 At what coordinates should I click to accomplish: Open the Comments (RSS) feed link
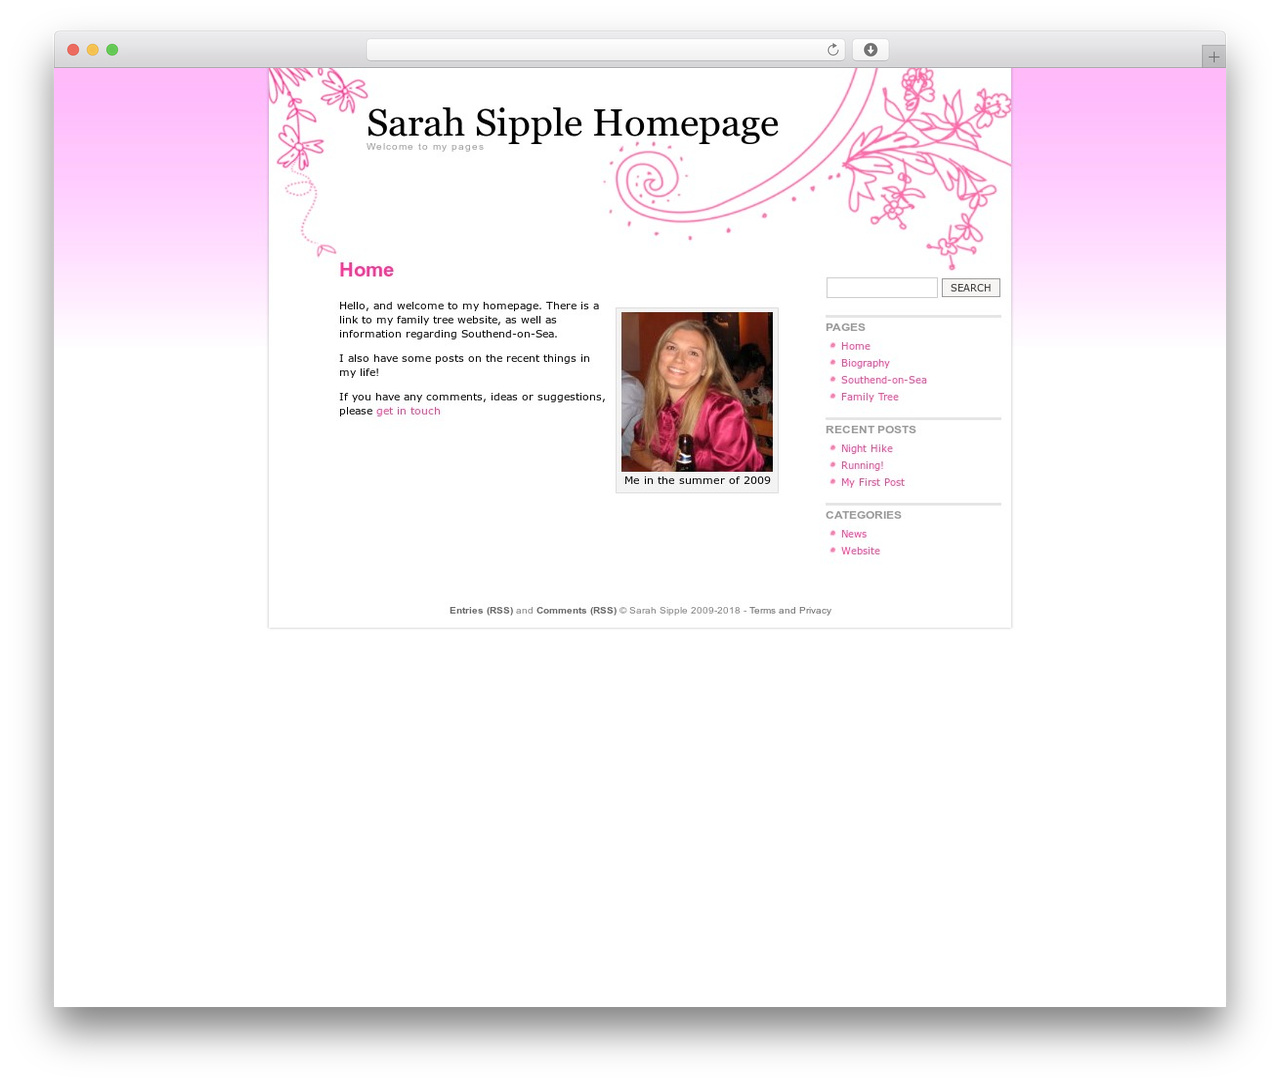coord(576,610)
